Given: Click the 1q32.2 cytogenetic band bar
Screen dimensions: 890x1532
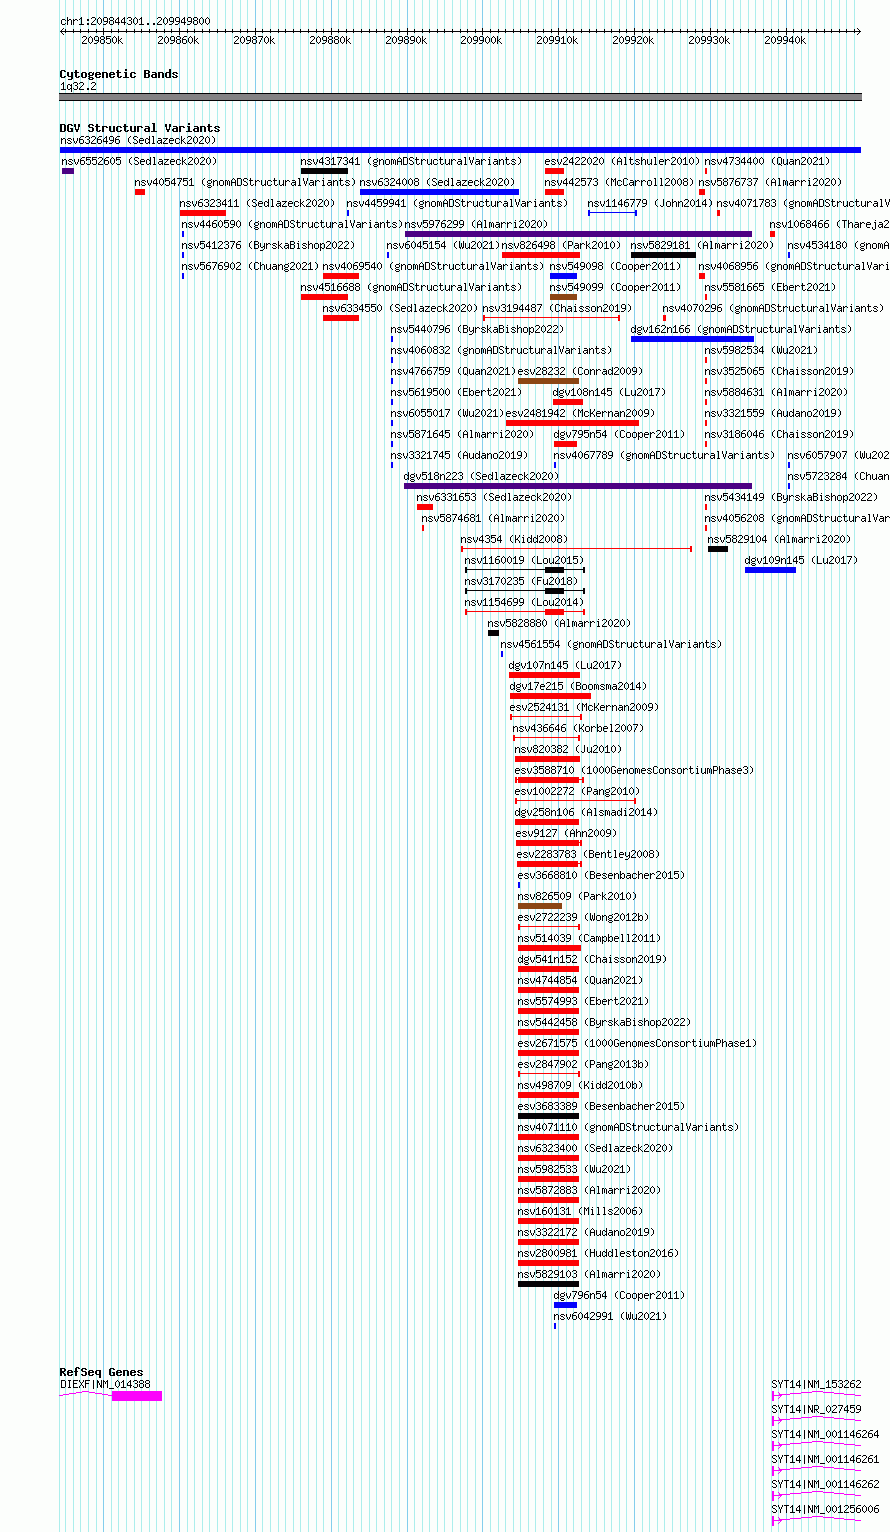Looking at the screenshot, I should 460,97.
